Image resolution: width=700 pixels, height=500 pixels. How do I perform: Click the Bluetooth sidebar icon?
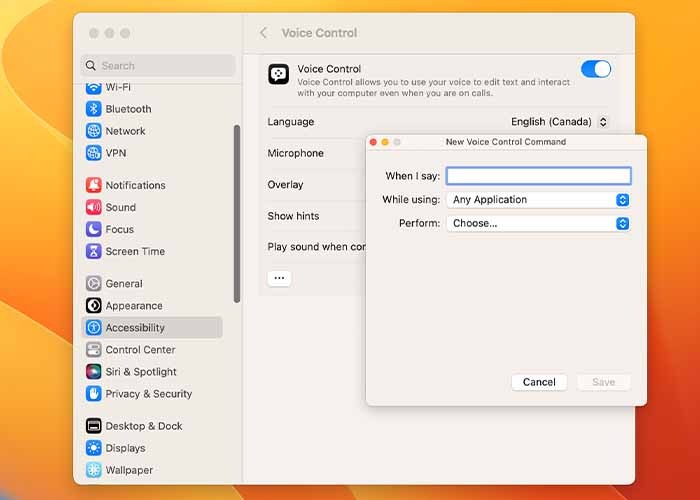click(x=93, y=108)
